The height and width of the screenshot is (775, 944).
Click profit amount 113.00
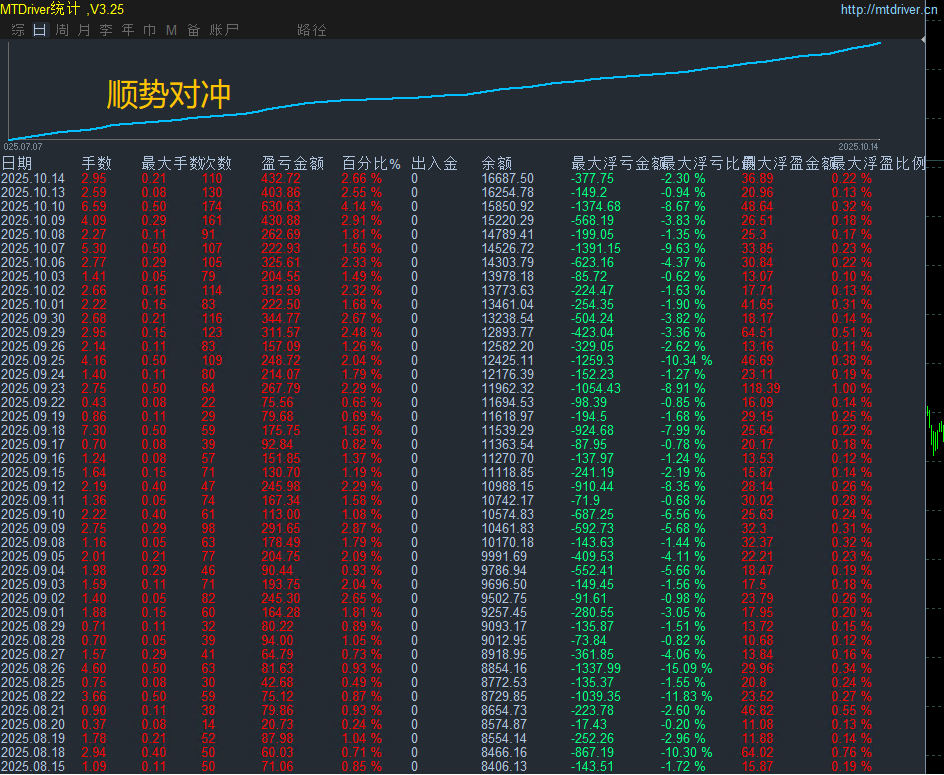click(281, 515)
